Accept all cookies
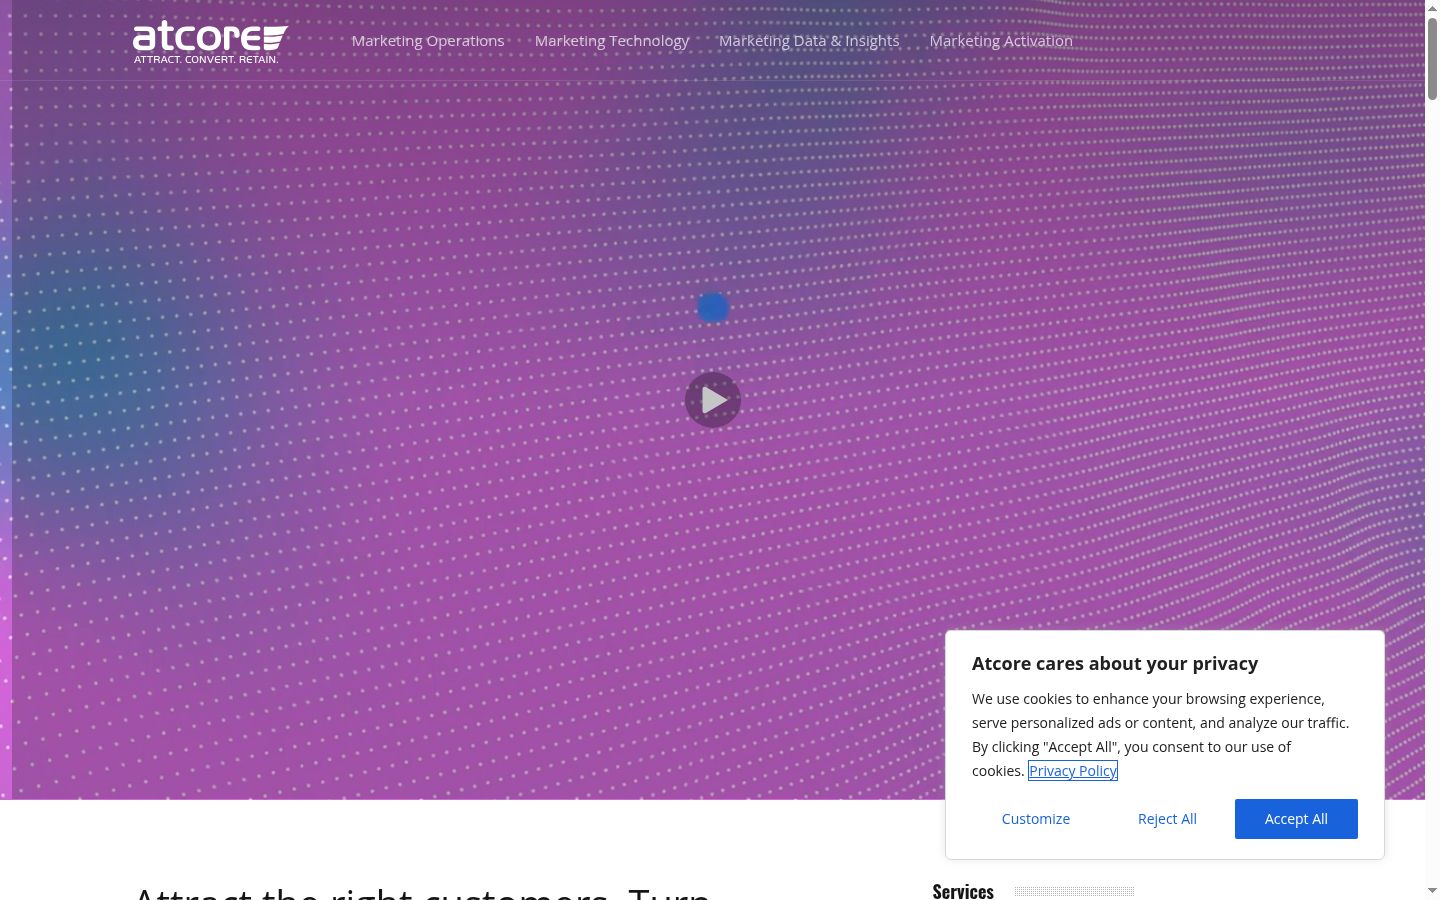 (1296, 819)
